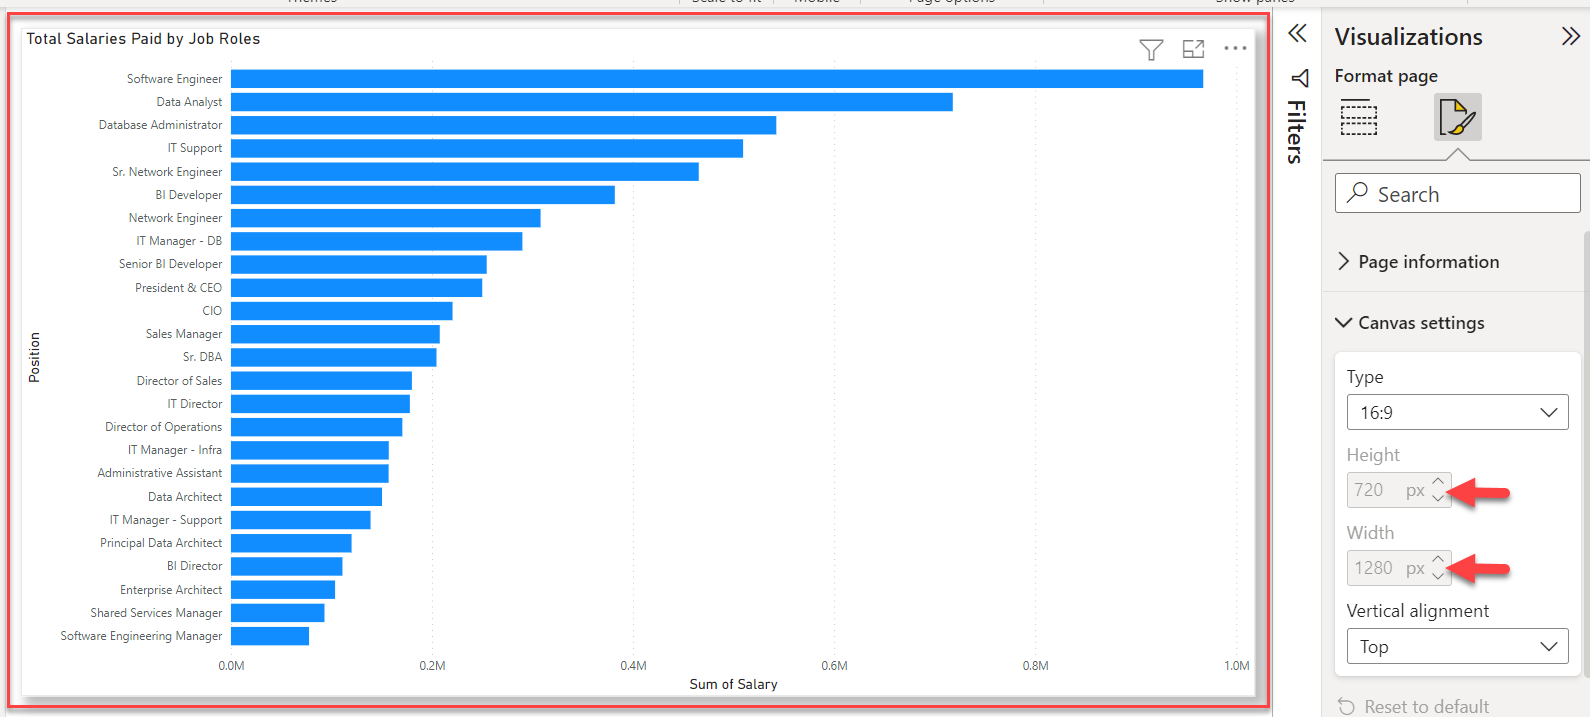Select the Senior BI Developer bar

[359, 264]
